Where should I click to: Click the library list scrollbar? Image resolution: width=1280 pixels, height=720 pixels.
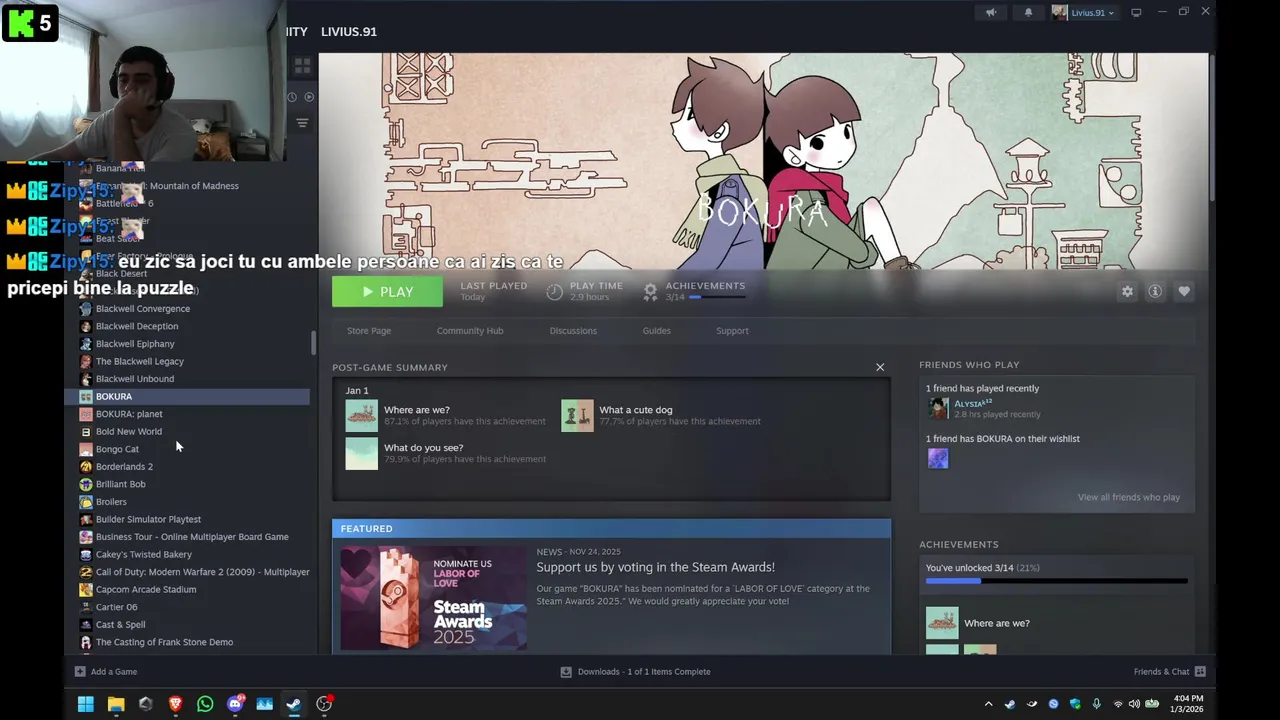point(313,343)
